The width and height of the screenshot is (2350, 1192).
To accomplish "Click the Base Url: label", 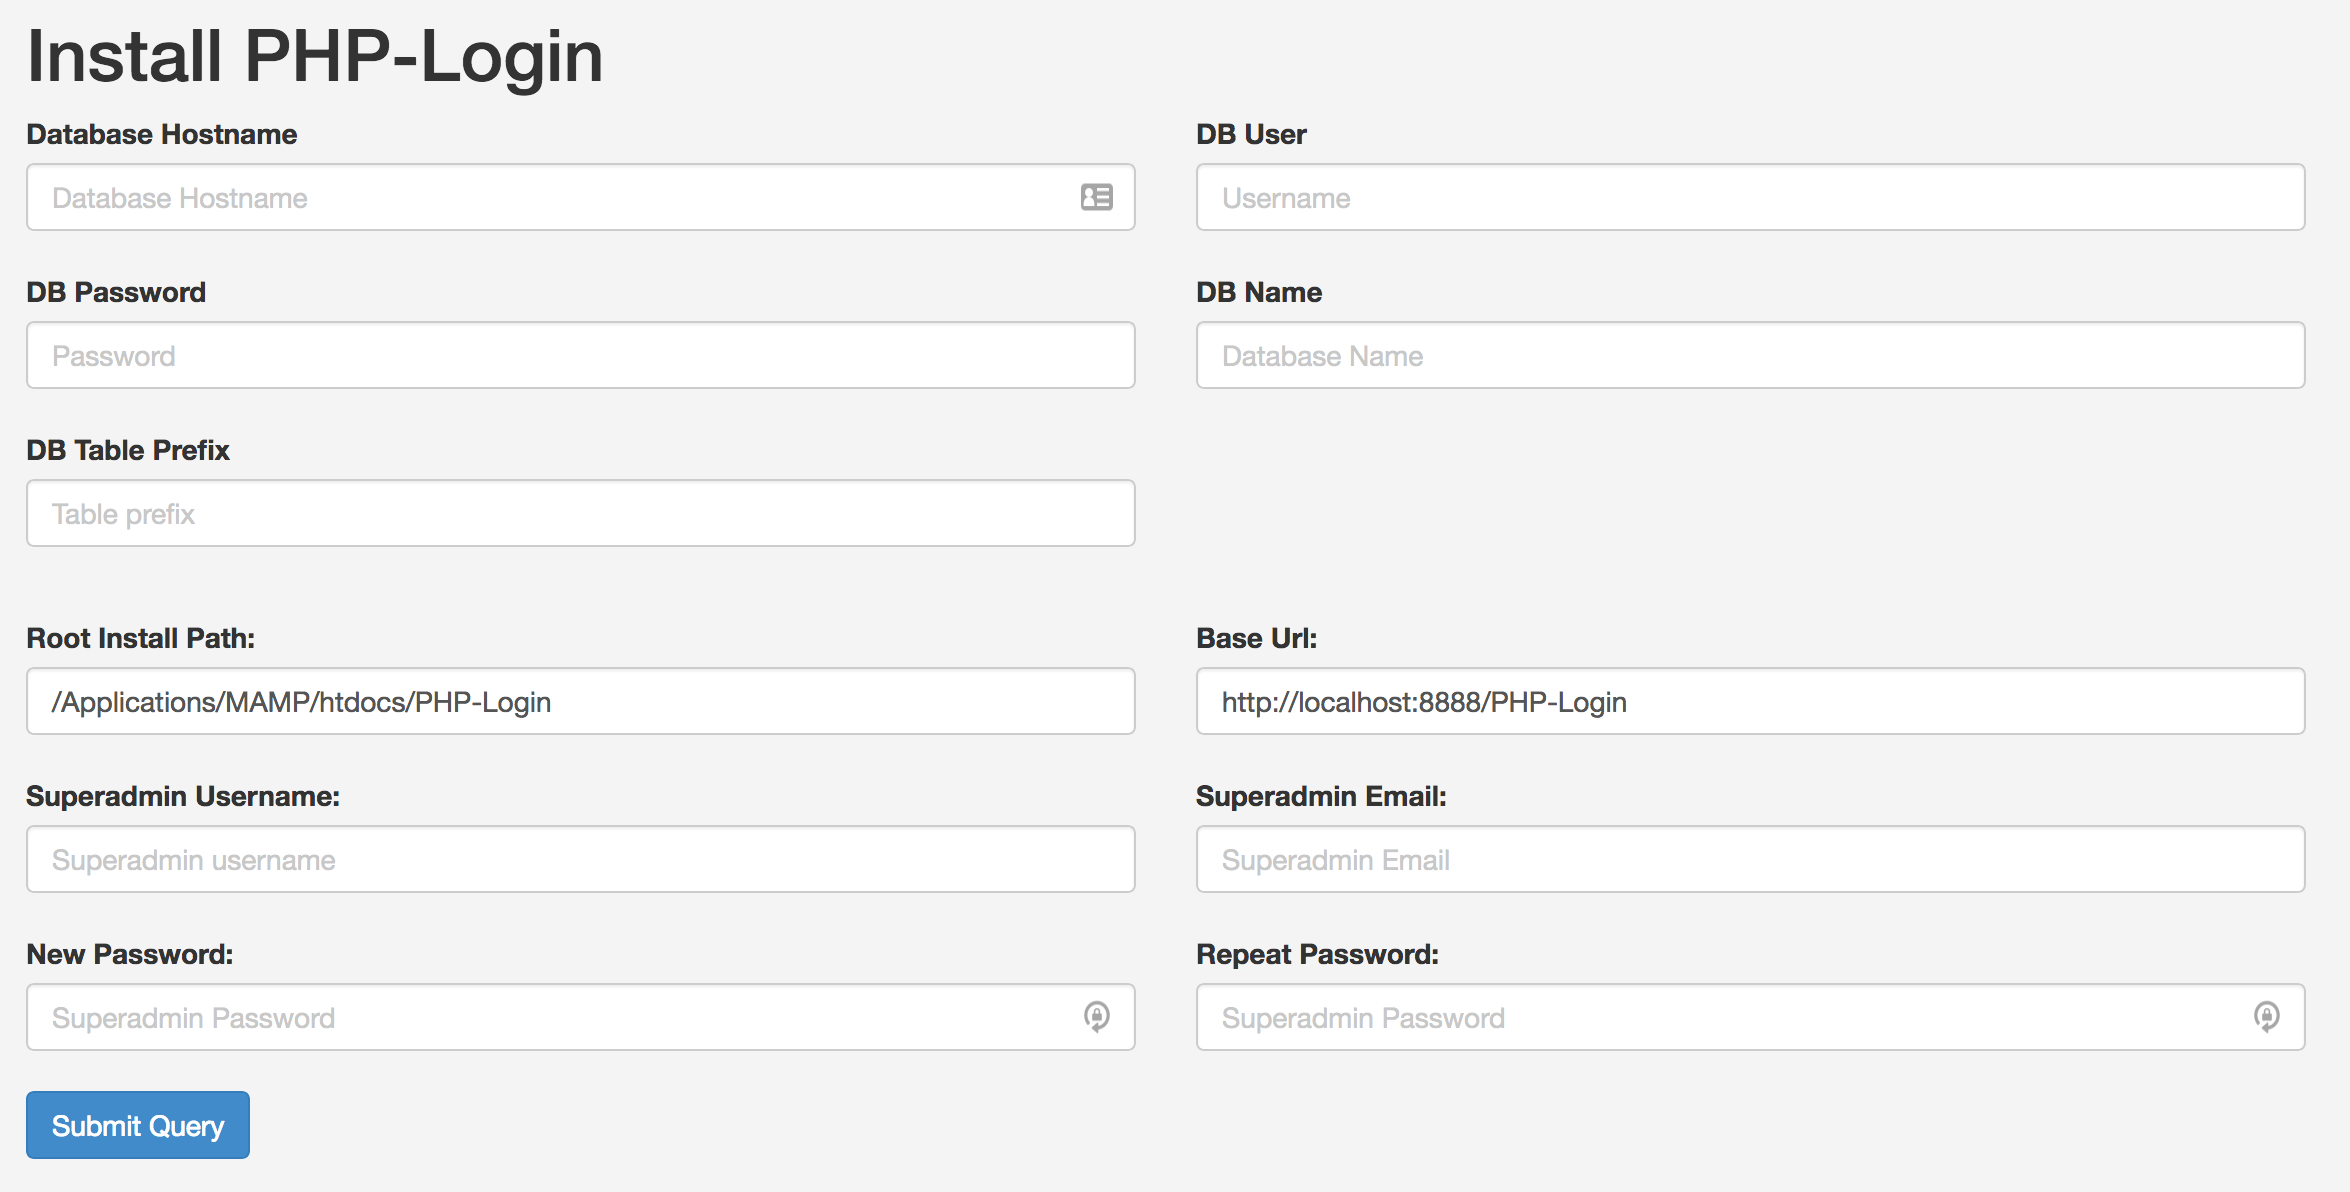I will tap(1257, 638).
